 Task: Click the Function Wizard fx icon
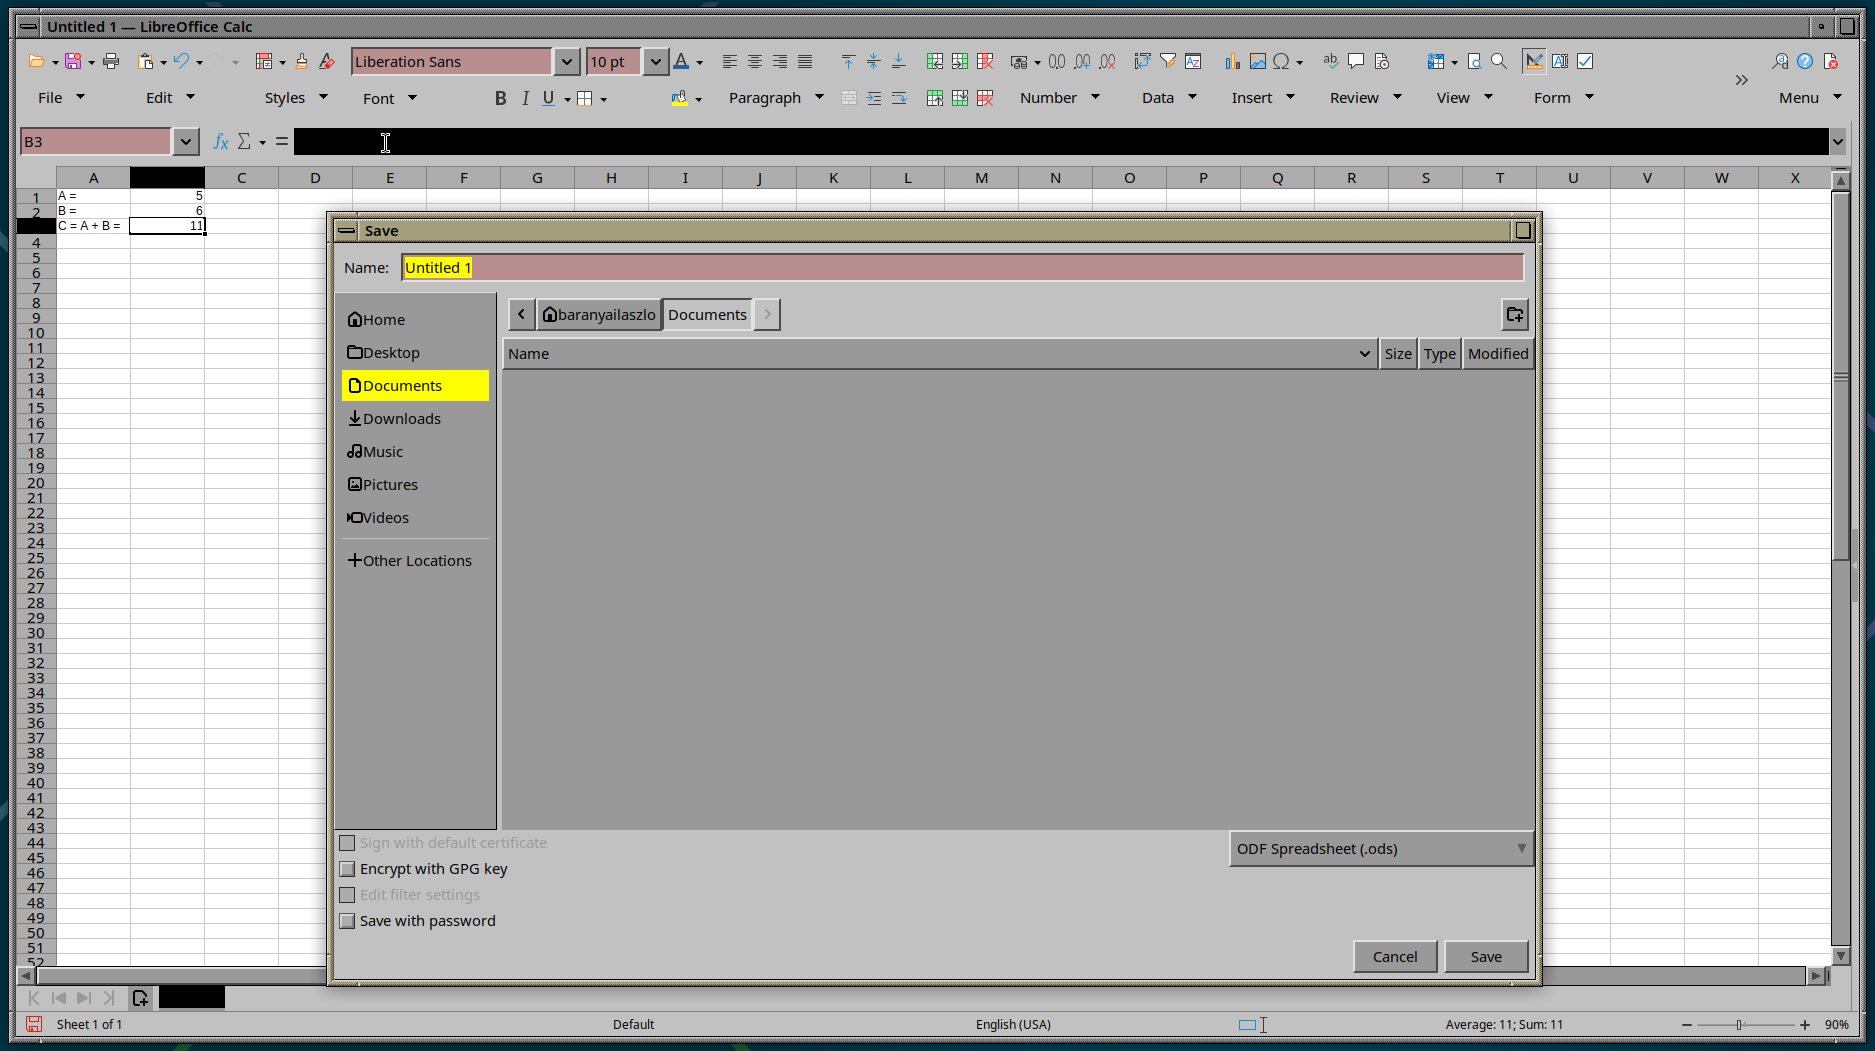pyautogui.click(x=221, y=142)
